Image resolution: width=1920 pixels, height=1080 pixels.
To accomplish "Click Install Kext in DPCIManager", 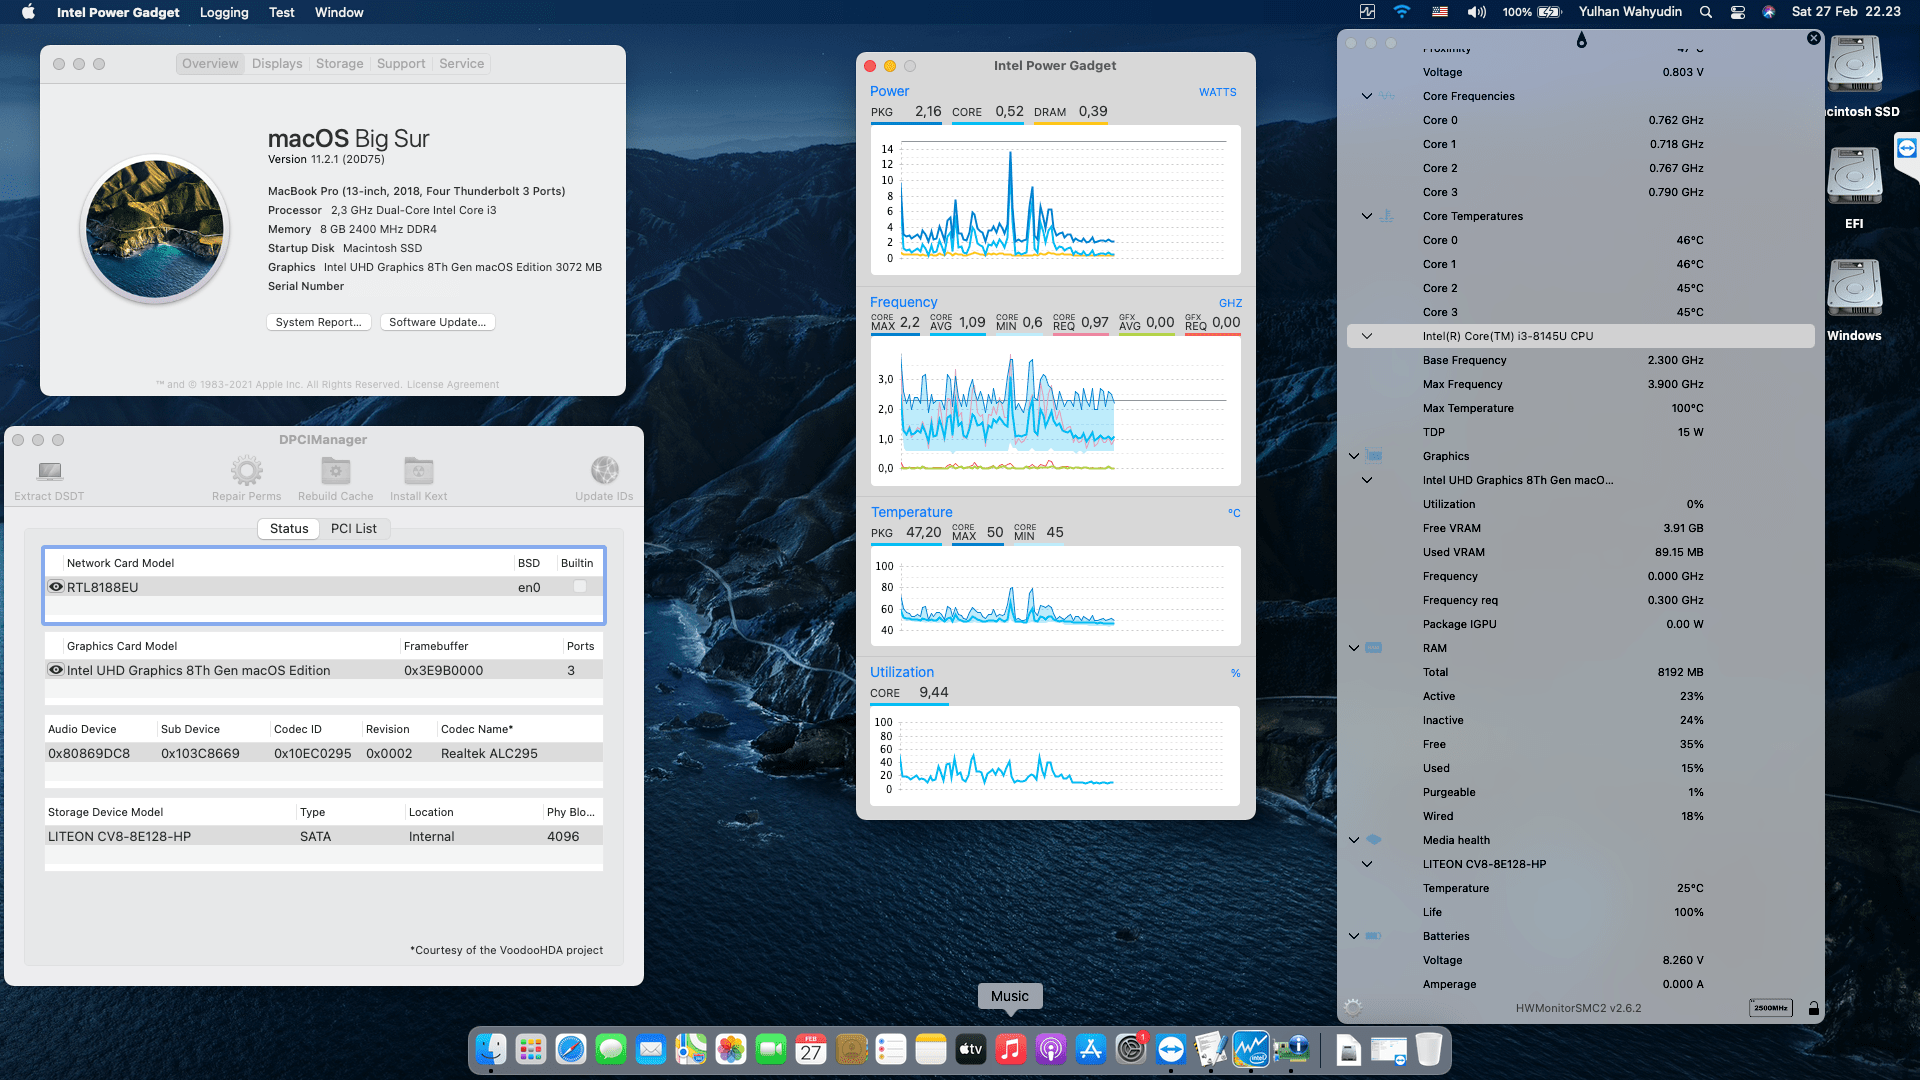I will point(417,475).
